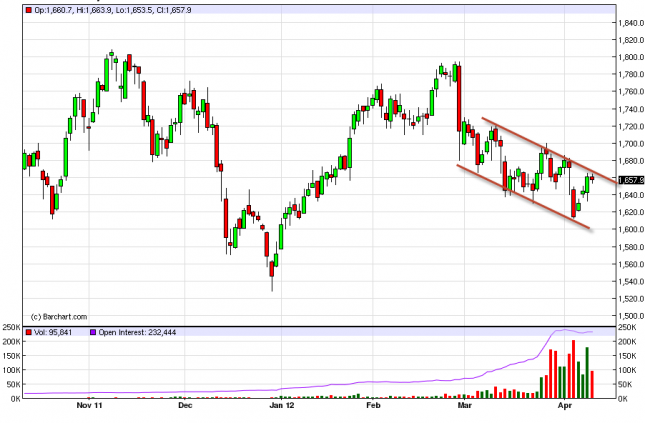Click the long red candle at end of February

click(459, 98)
